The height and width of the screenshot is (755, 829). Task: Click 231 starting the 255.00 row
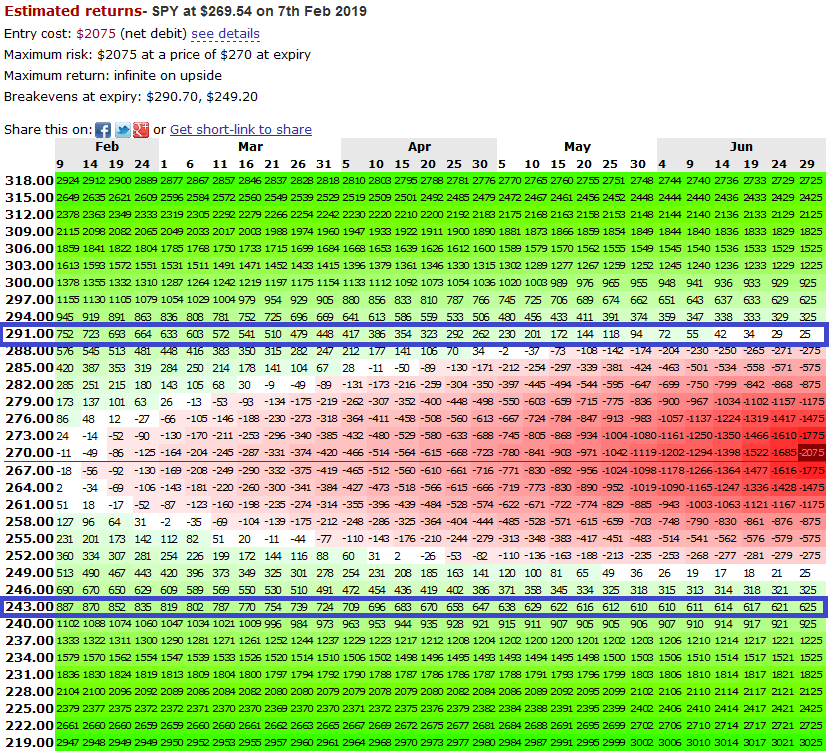[x=65, y=539]
